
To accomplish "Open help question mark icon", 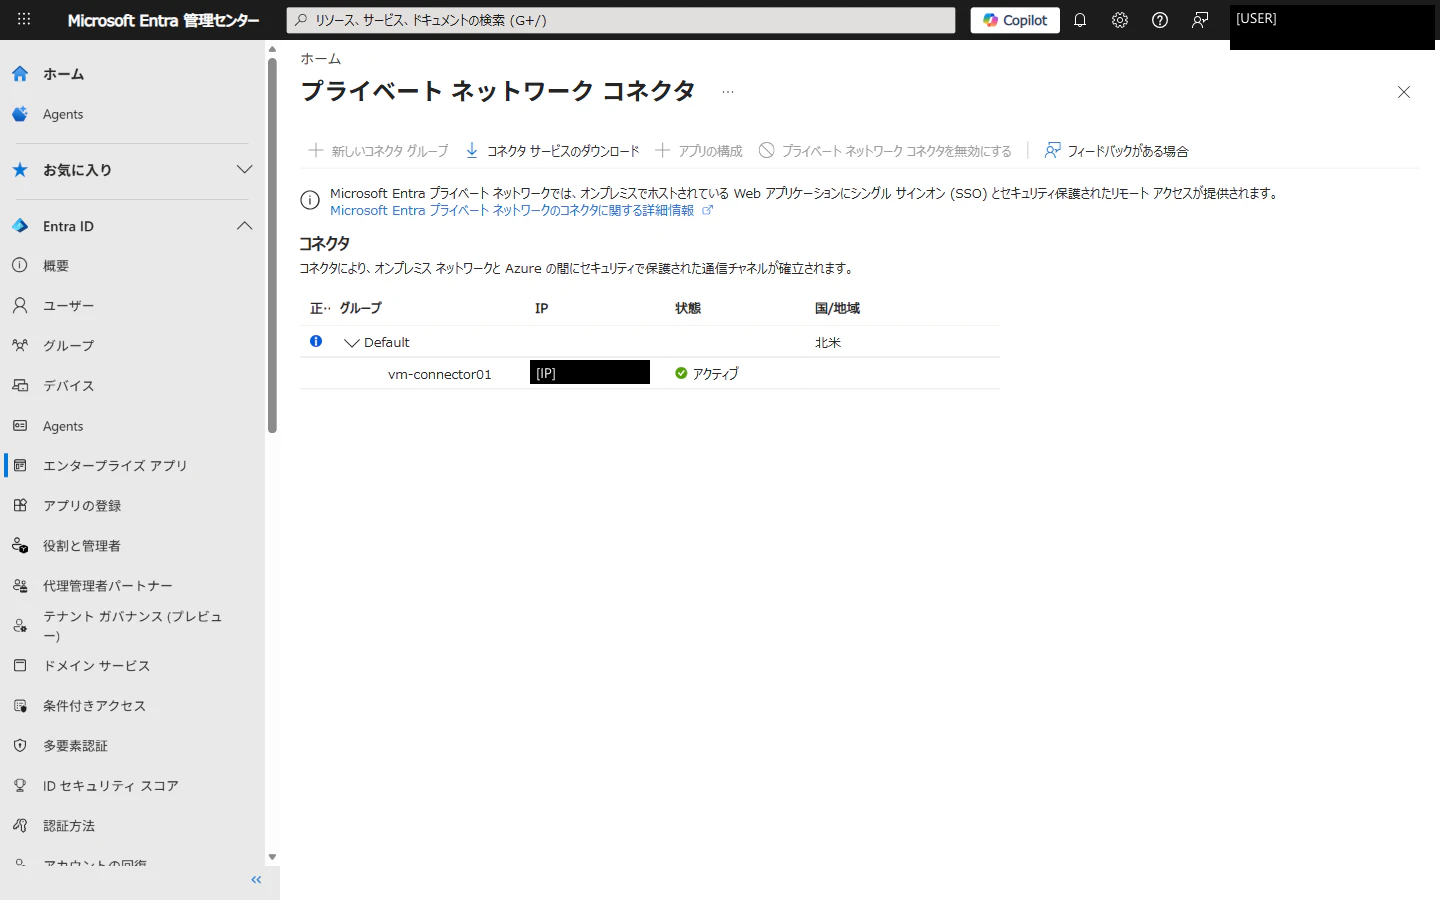I will coord(1160,20).
